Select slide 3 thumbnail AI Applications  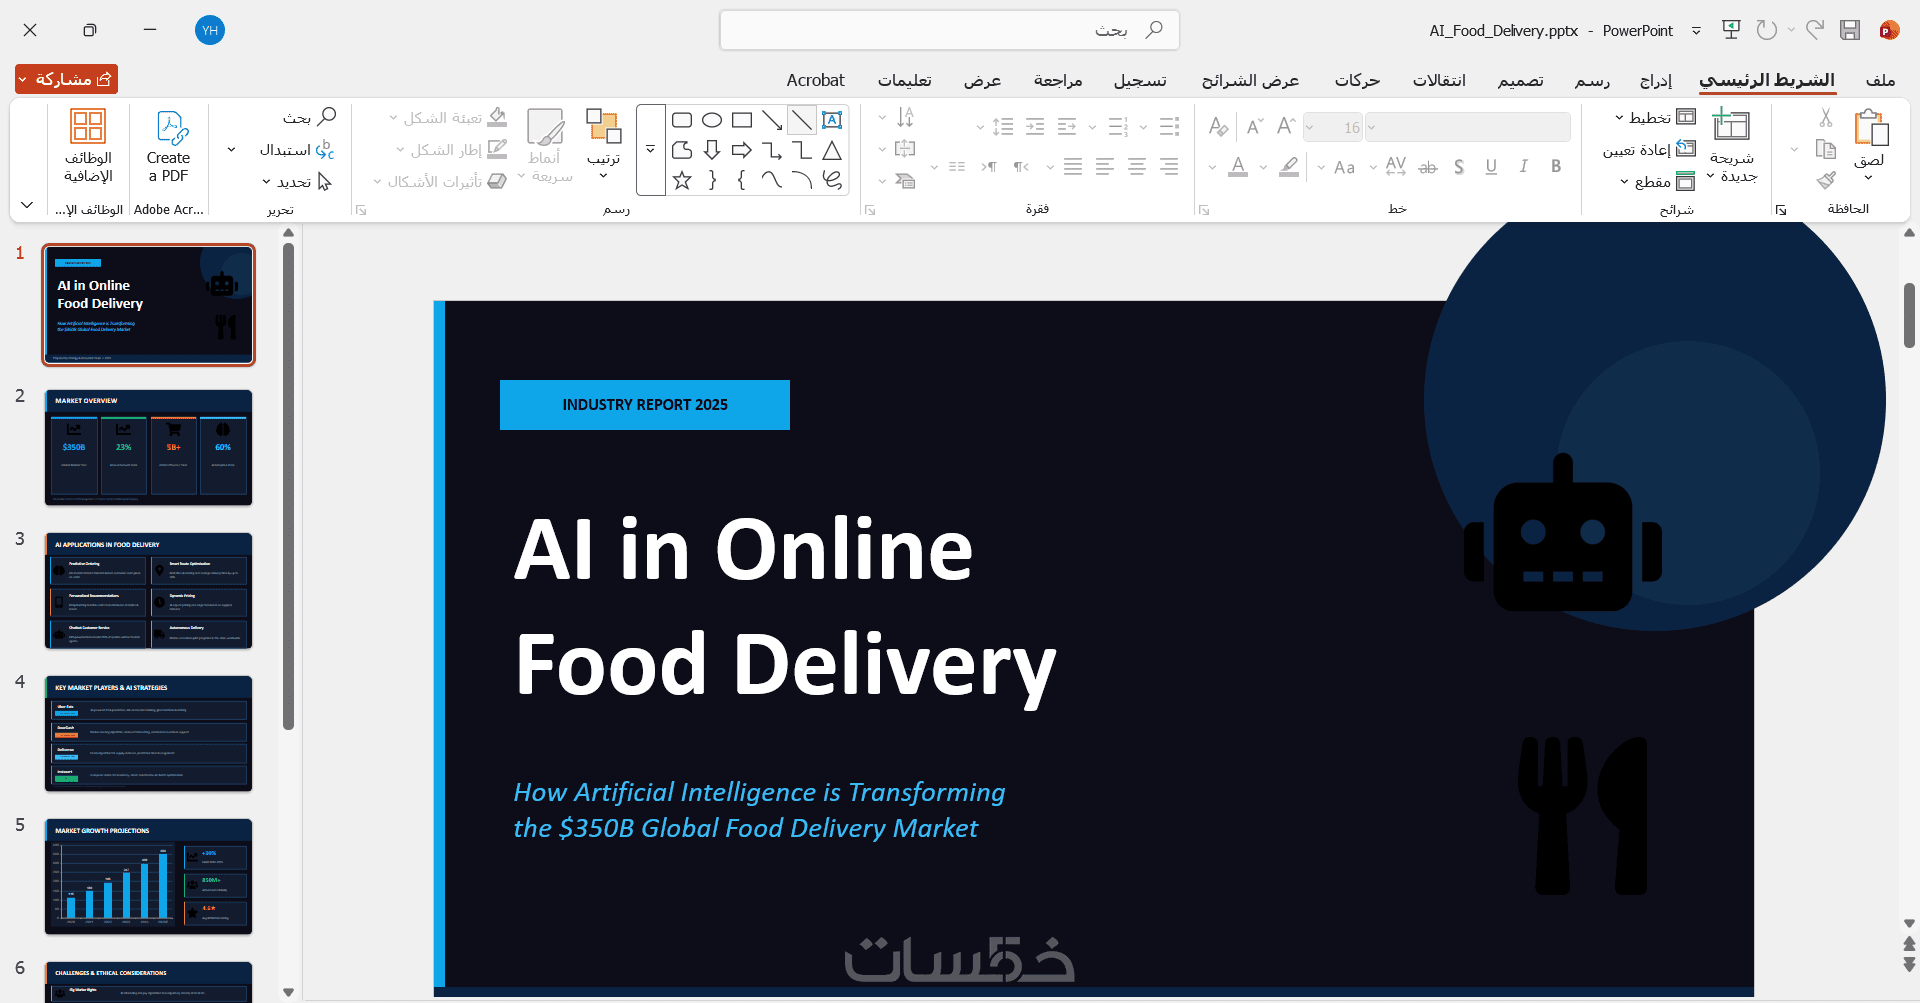(148, 590)
